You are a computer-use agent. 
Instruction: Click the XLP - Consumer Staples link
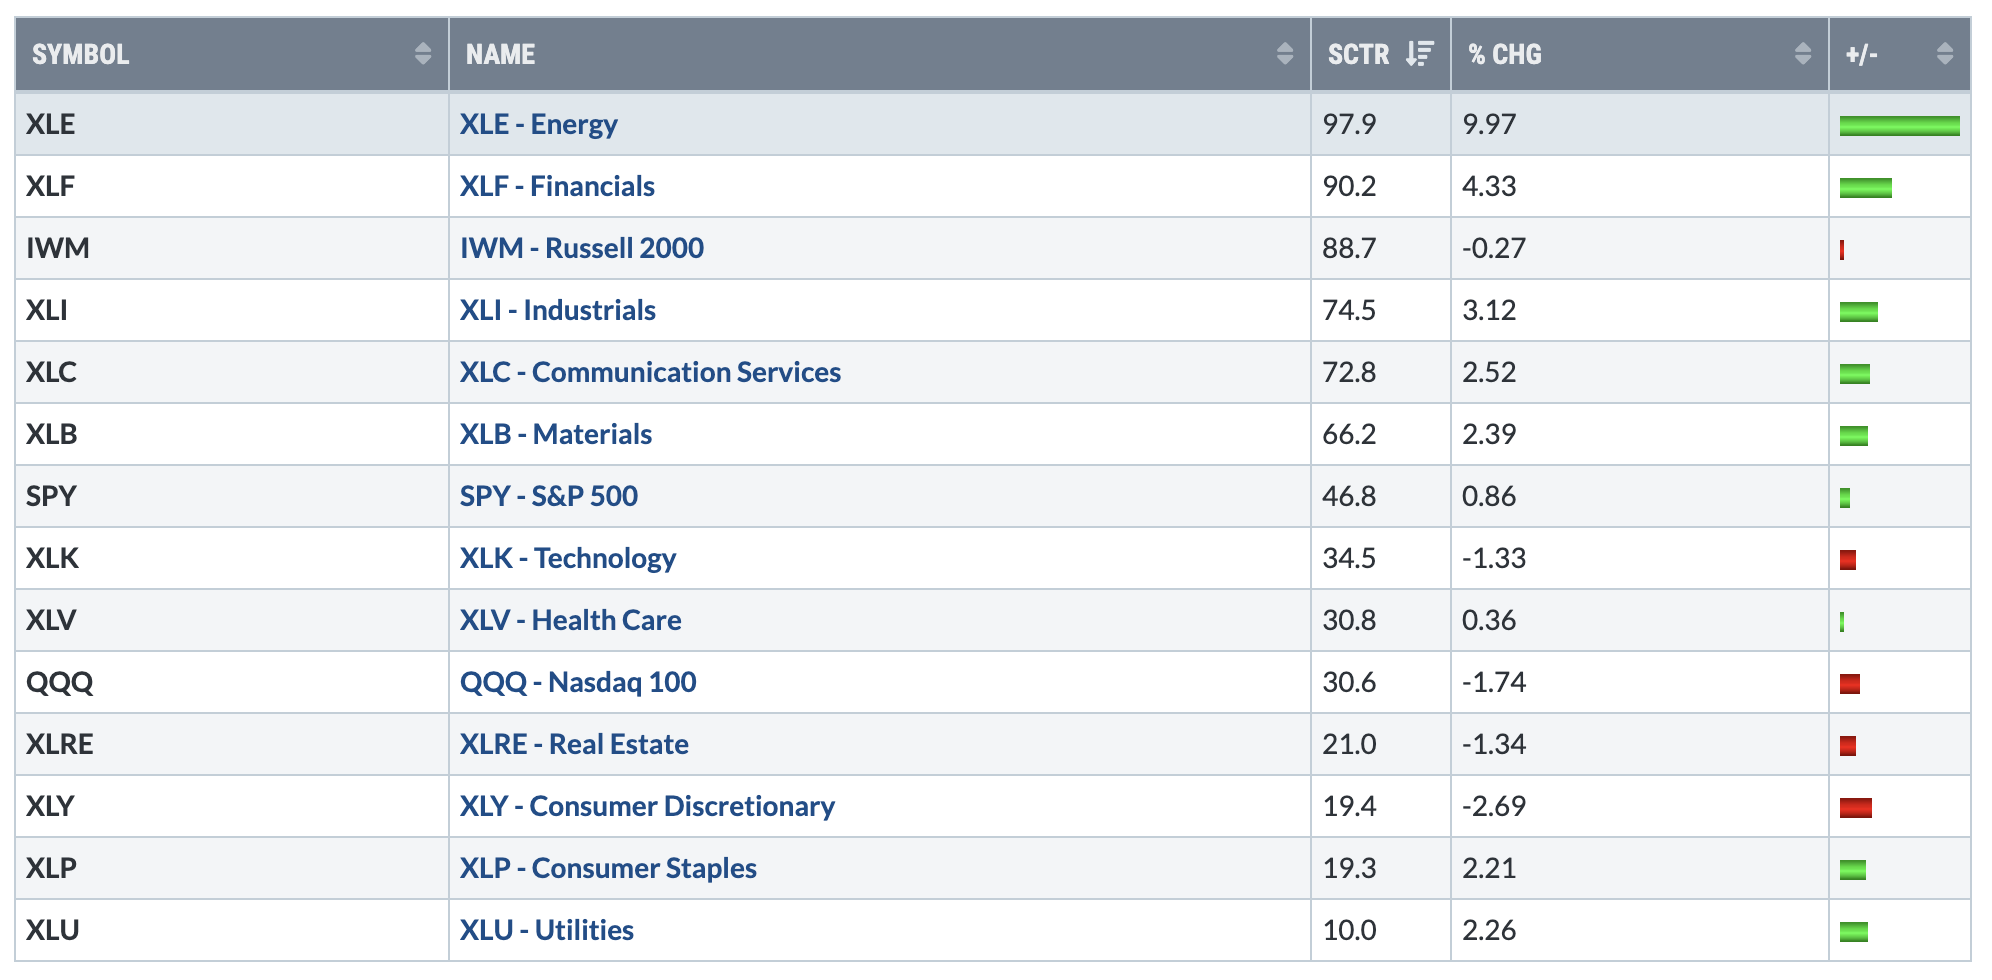pos(608,868)
